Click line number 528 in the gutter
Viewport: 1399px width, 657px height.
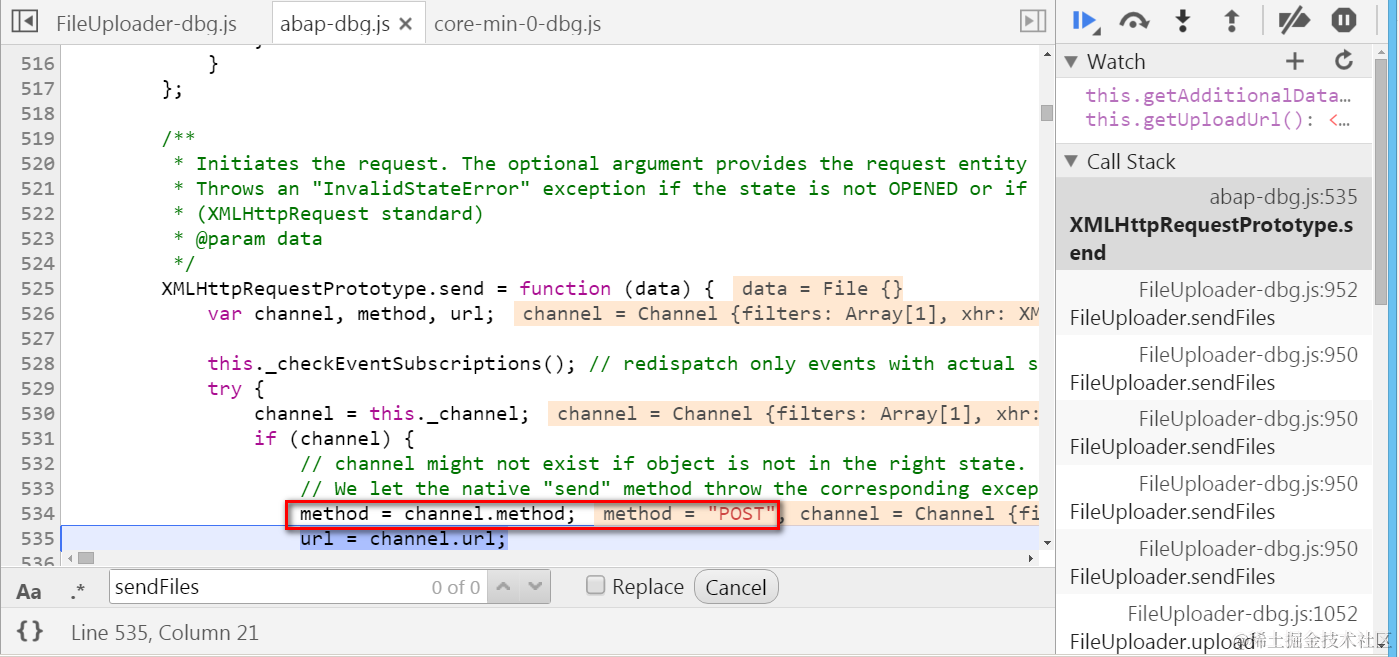[38, 364]
